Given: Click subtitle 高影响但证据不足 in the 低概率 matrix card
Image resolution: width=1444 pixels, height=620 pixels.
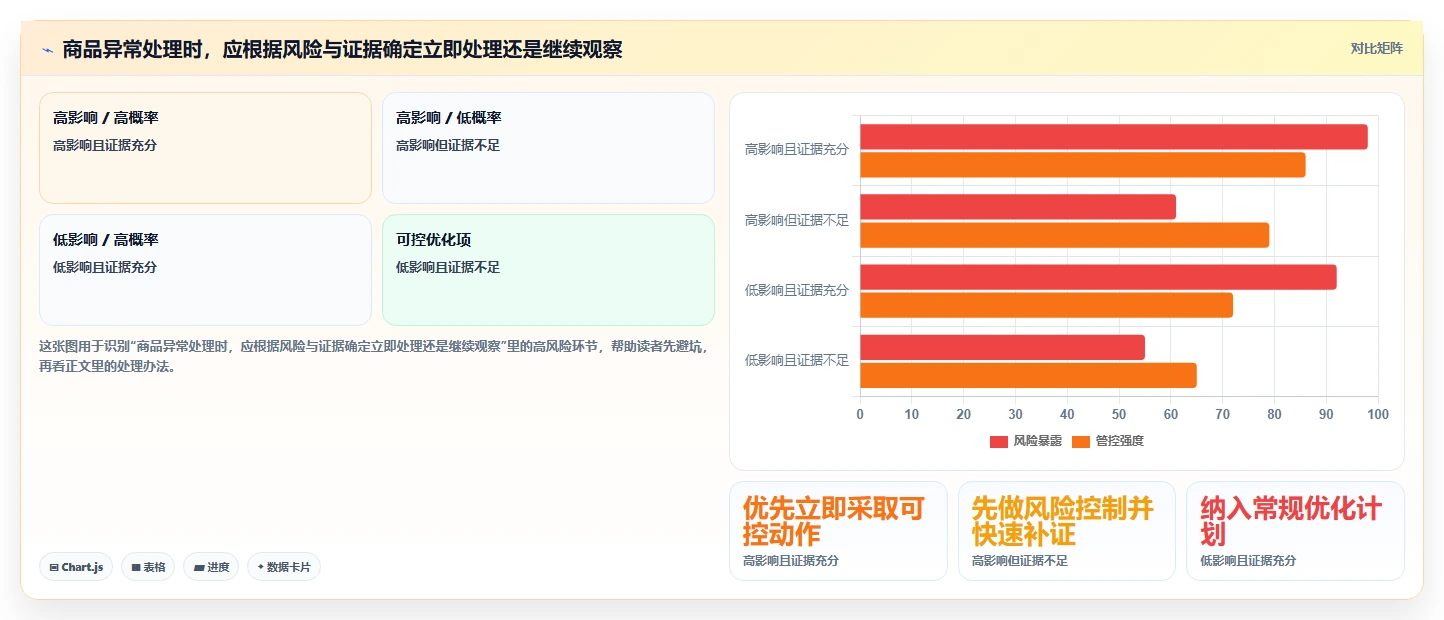Looking at the screenshot, I should (x=448, y=146).
